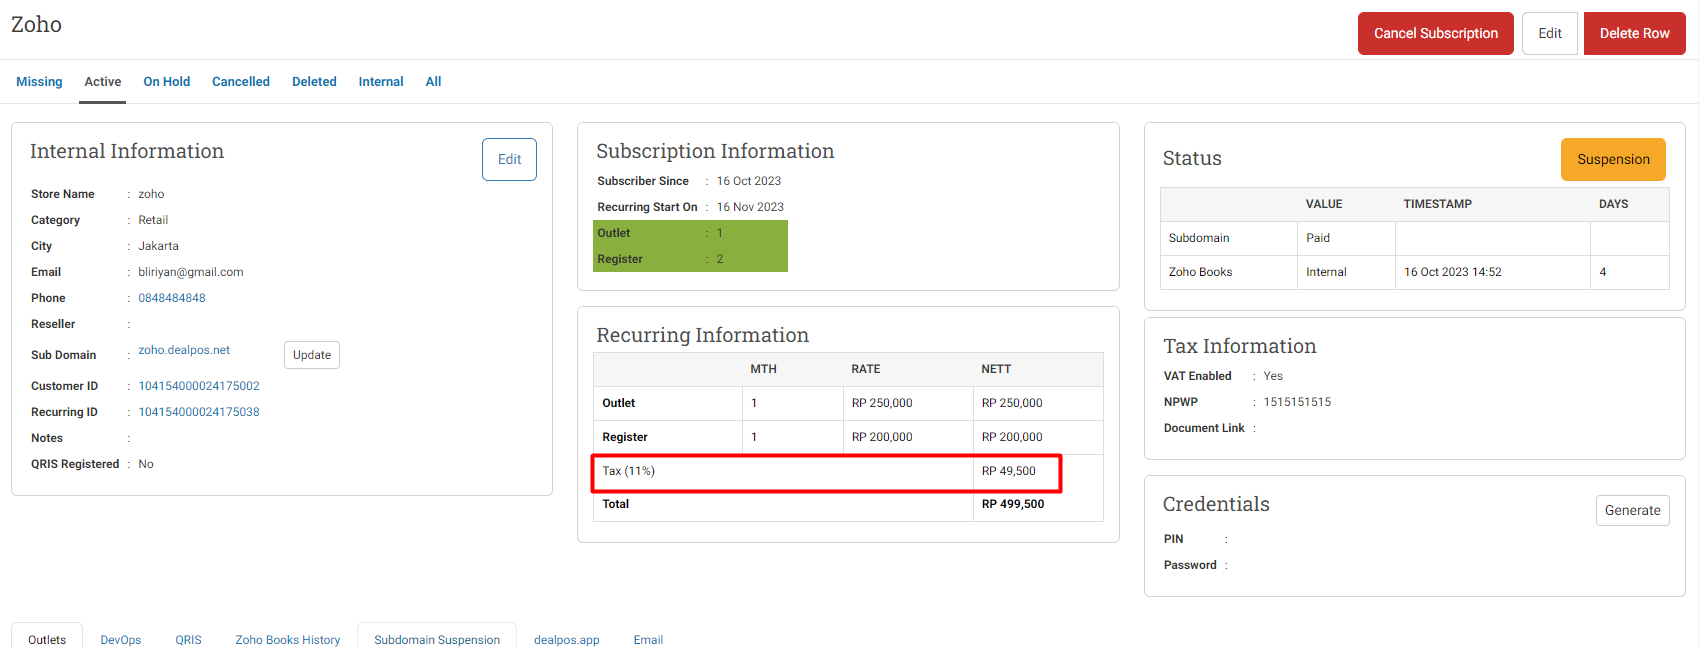Click the tax amount RP 49,500
The width and height of the screenshot is (1699, 648).
tap(1008, 471)
